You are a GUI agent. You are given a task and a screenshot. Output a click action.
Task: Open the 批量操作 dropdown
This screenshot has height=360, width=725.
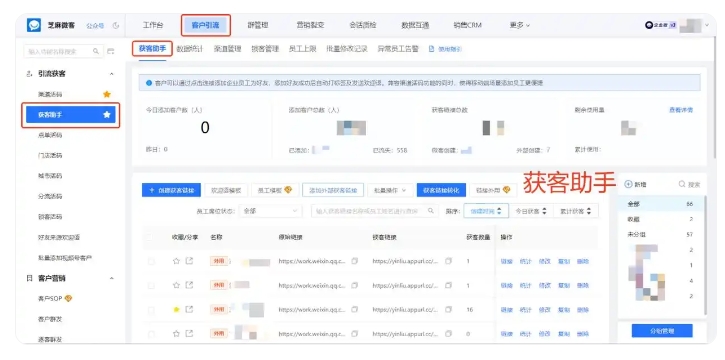click(390, 190)
